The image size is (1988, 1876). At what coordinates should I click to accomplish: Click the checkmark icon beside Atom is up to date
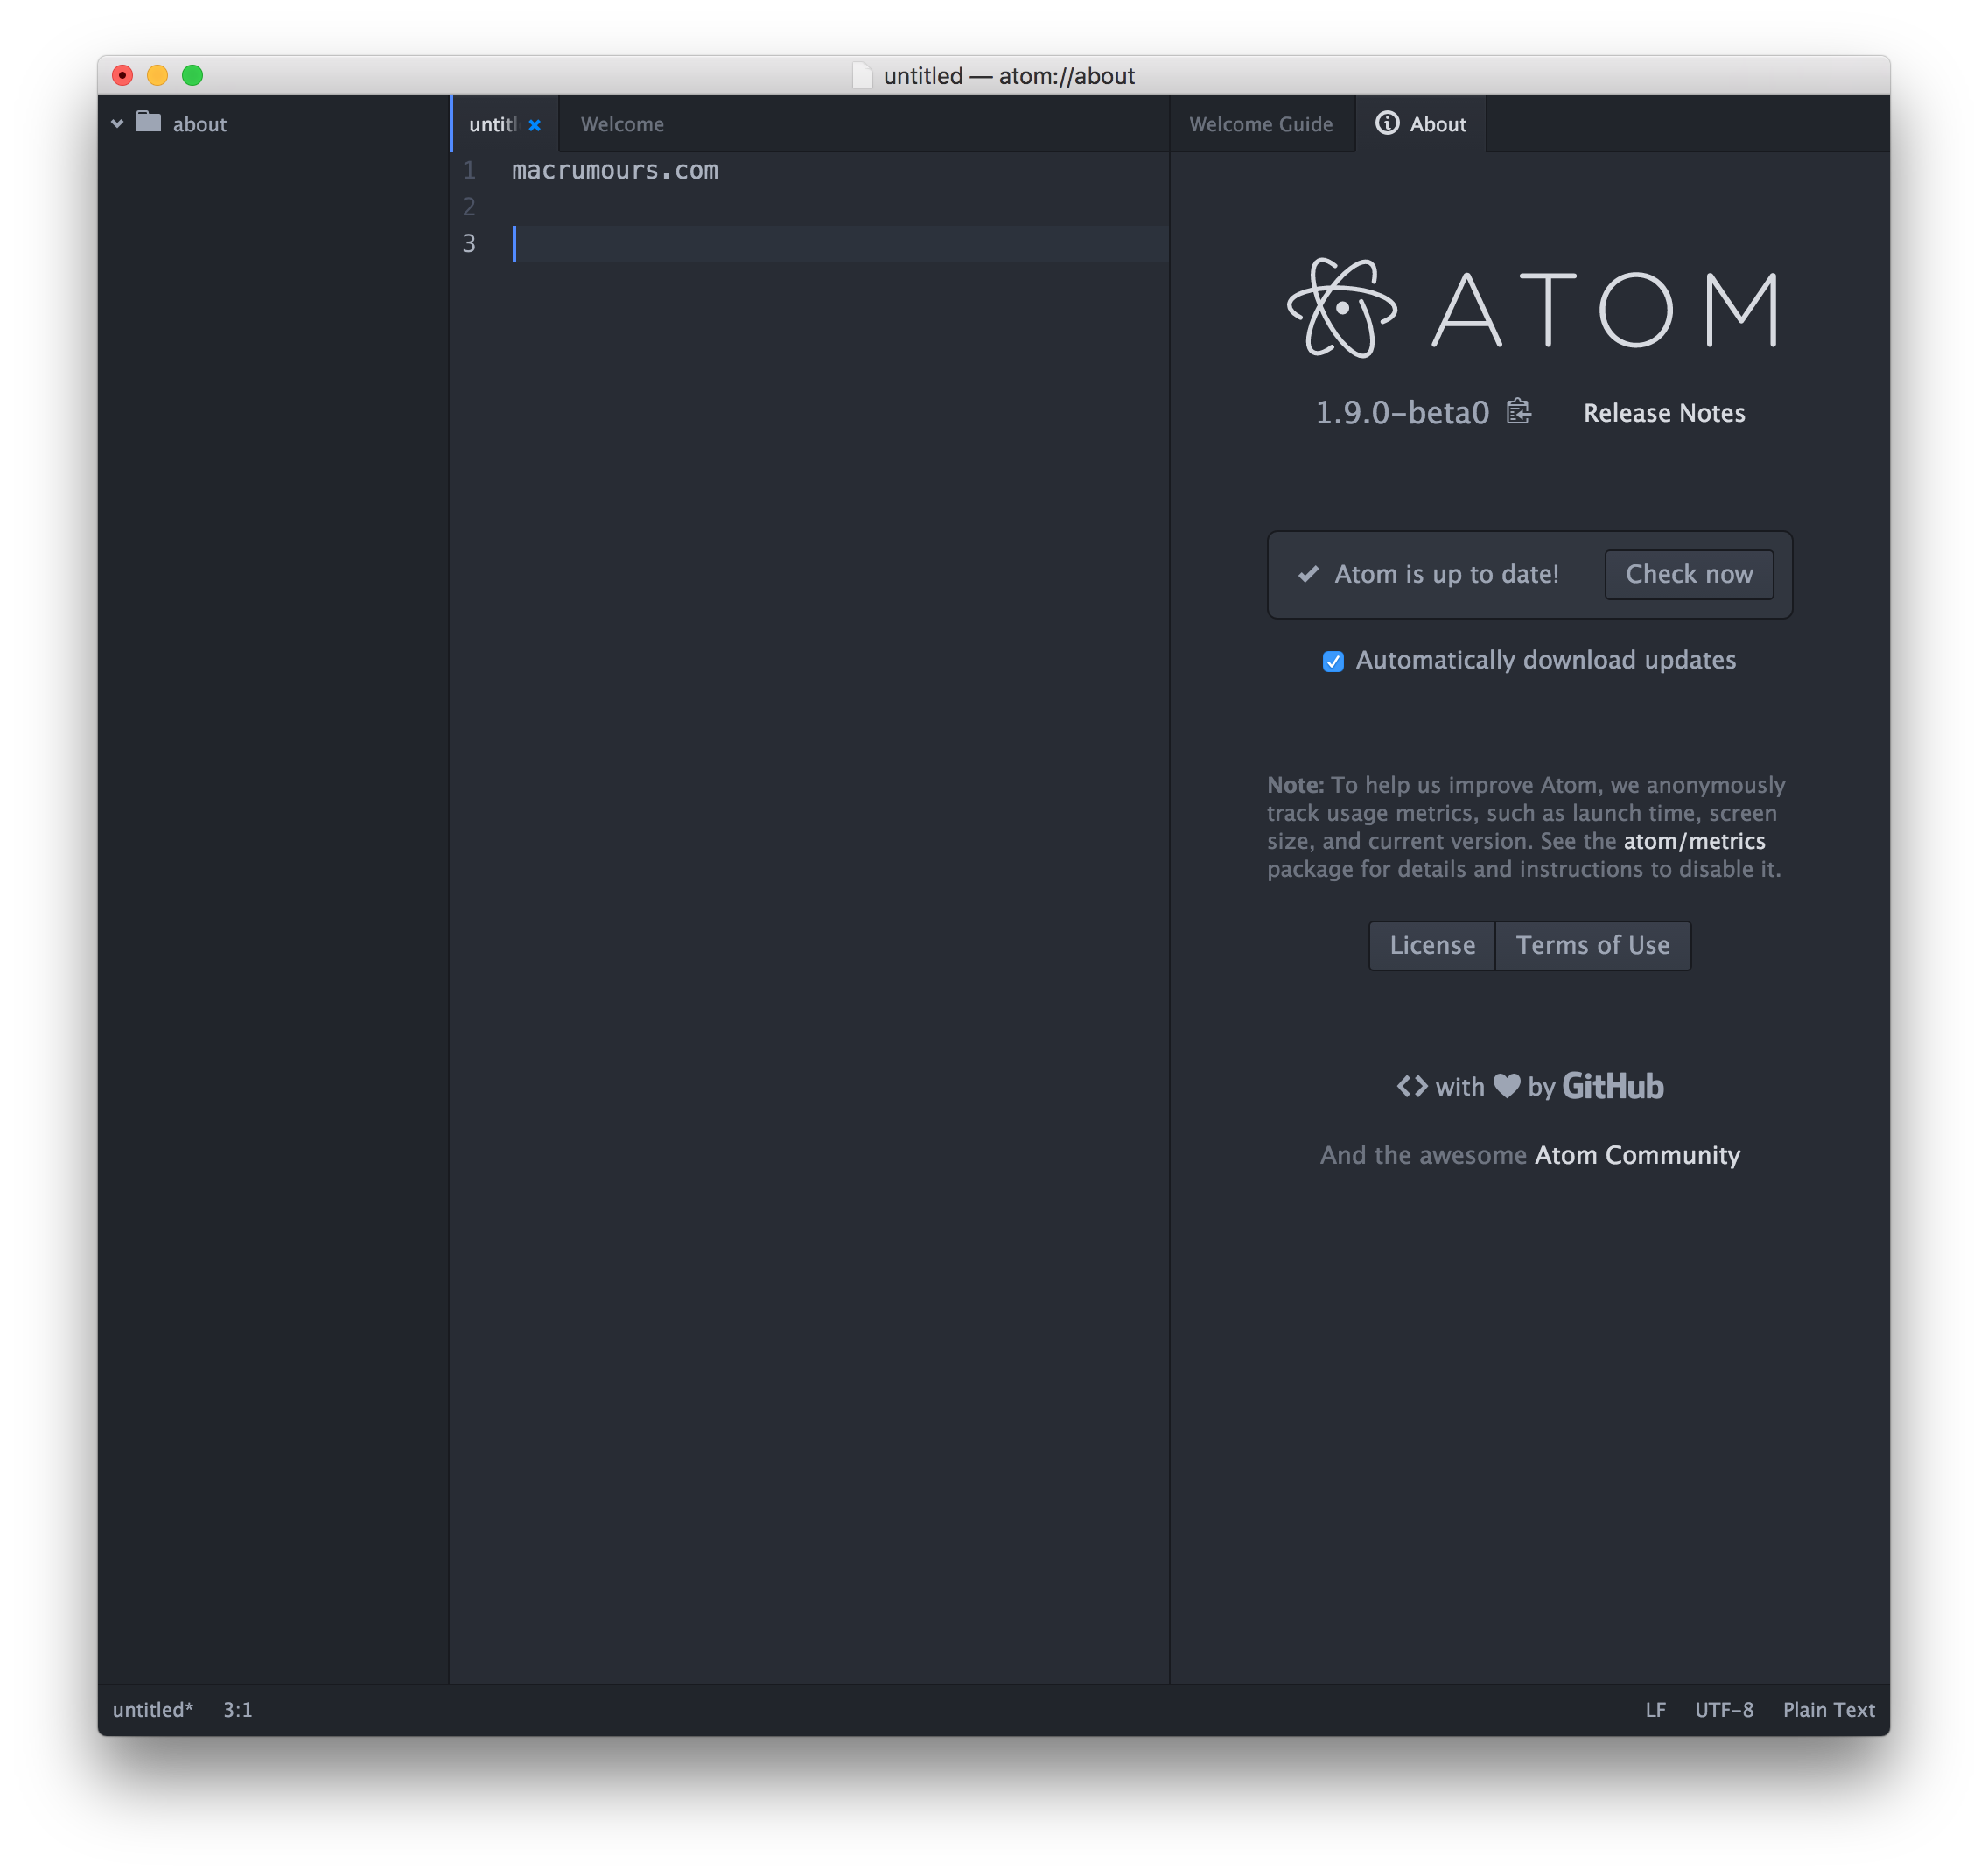pos(1308,574)
